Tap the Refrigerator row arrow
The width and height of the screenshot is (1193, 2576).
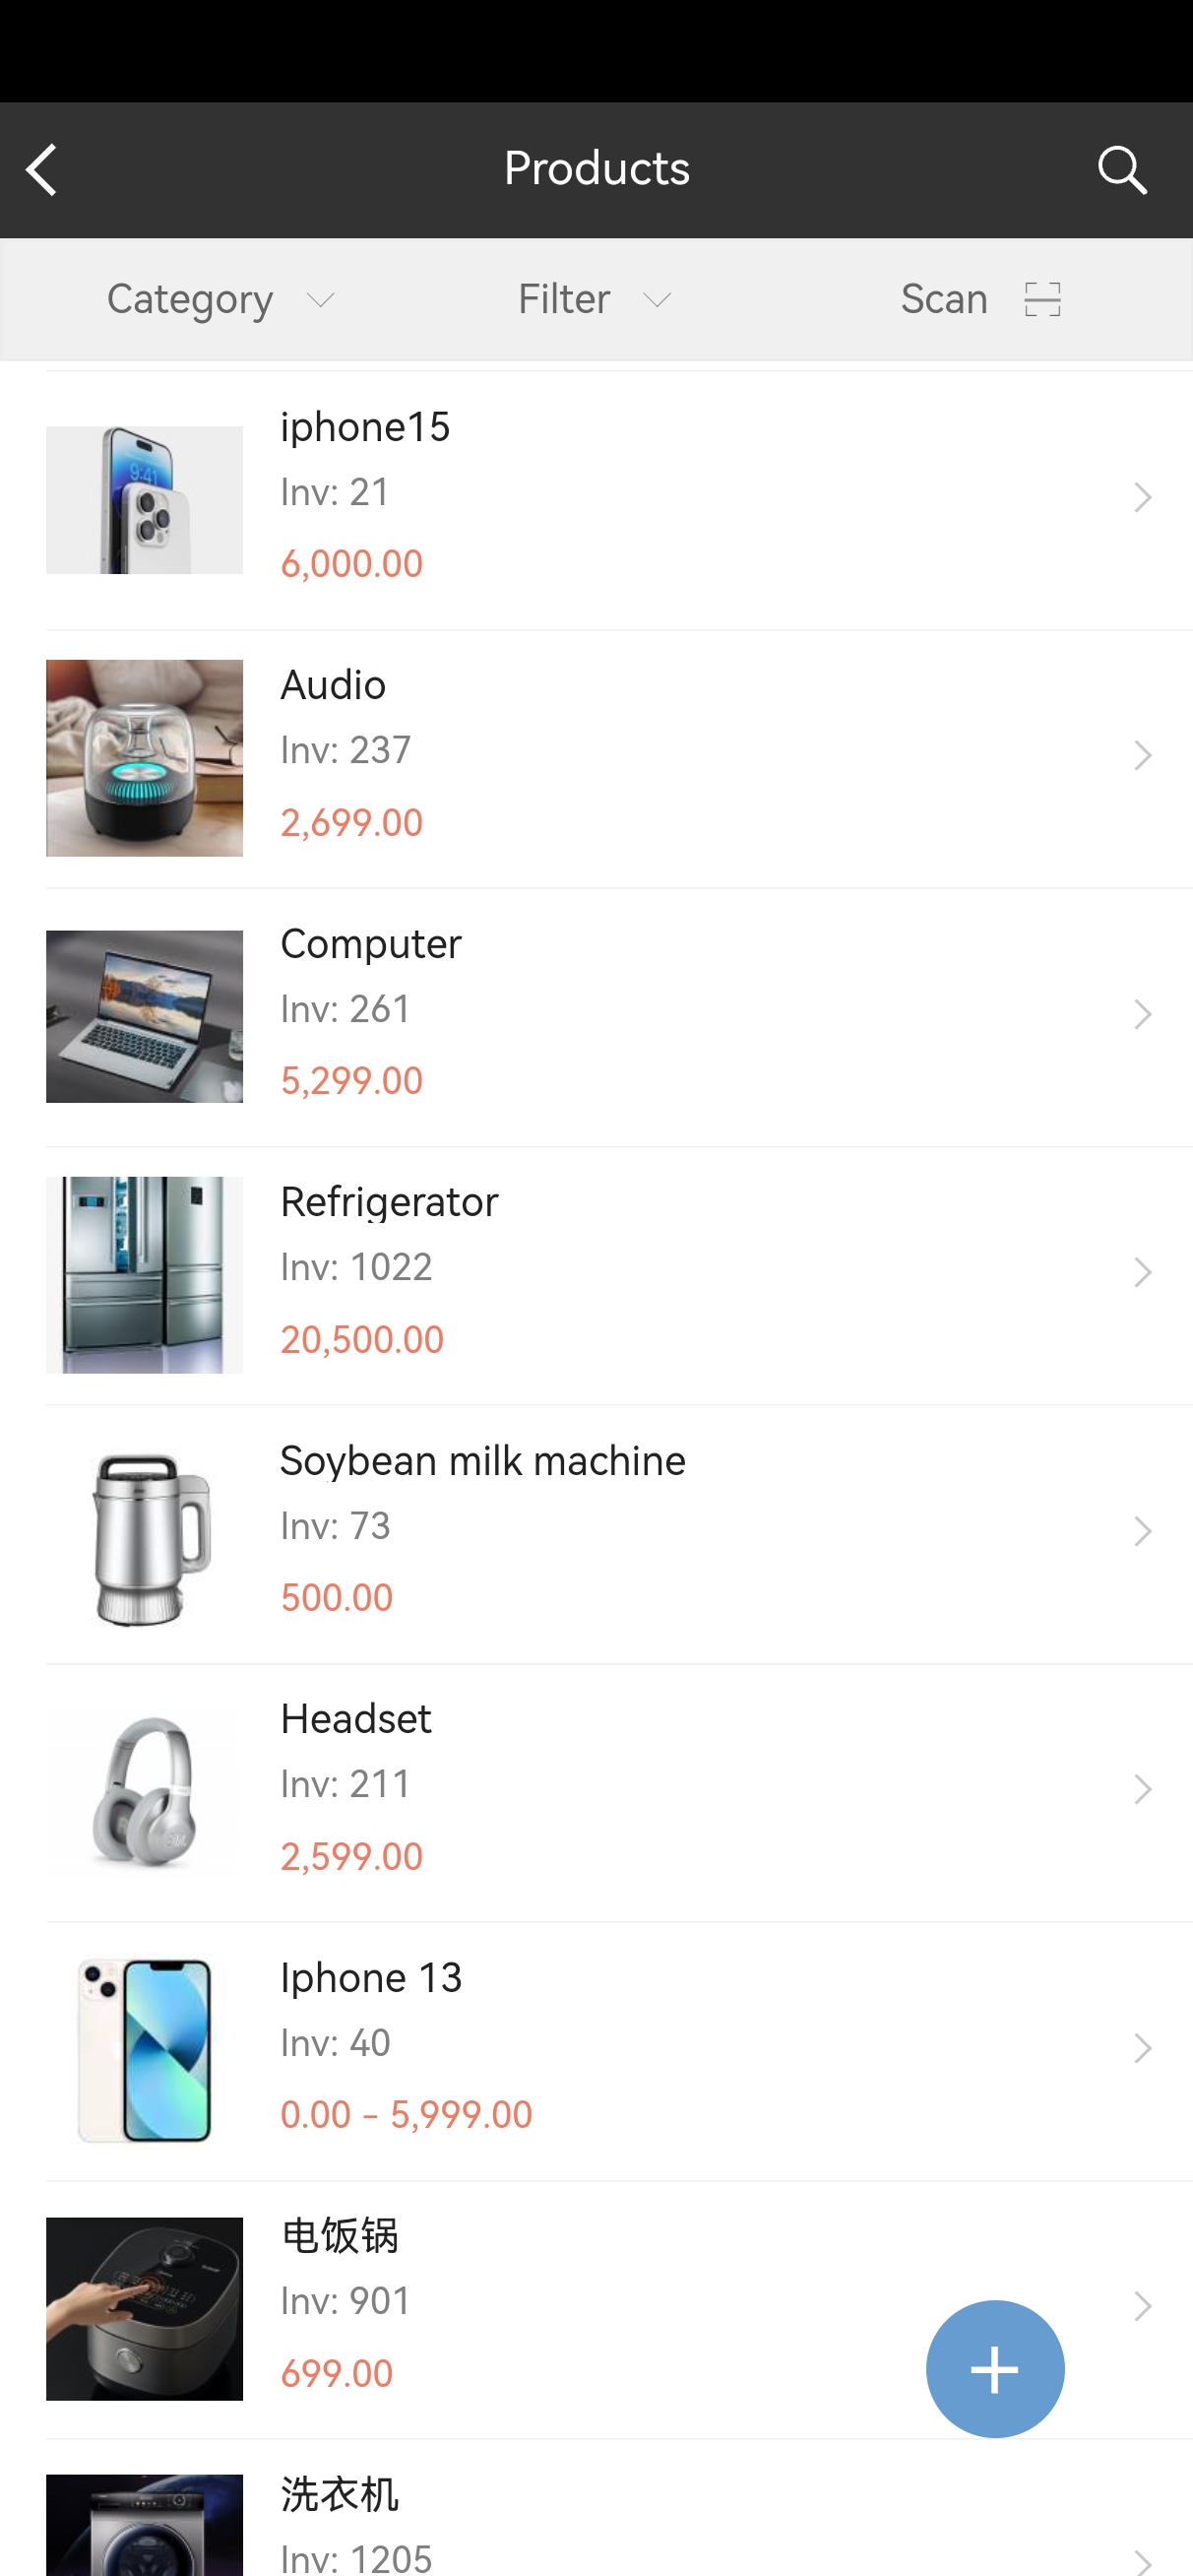(1141, 1273)
